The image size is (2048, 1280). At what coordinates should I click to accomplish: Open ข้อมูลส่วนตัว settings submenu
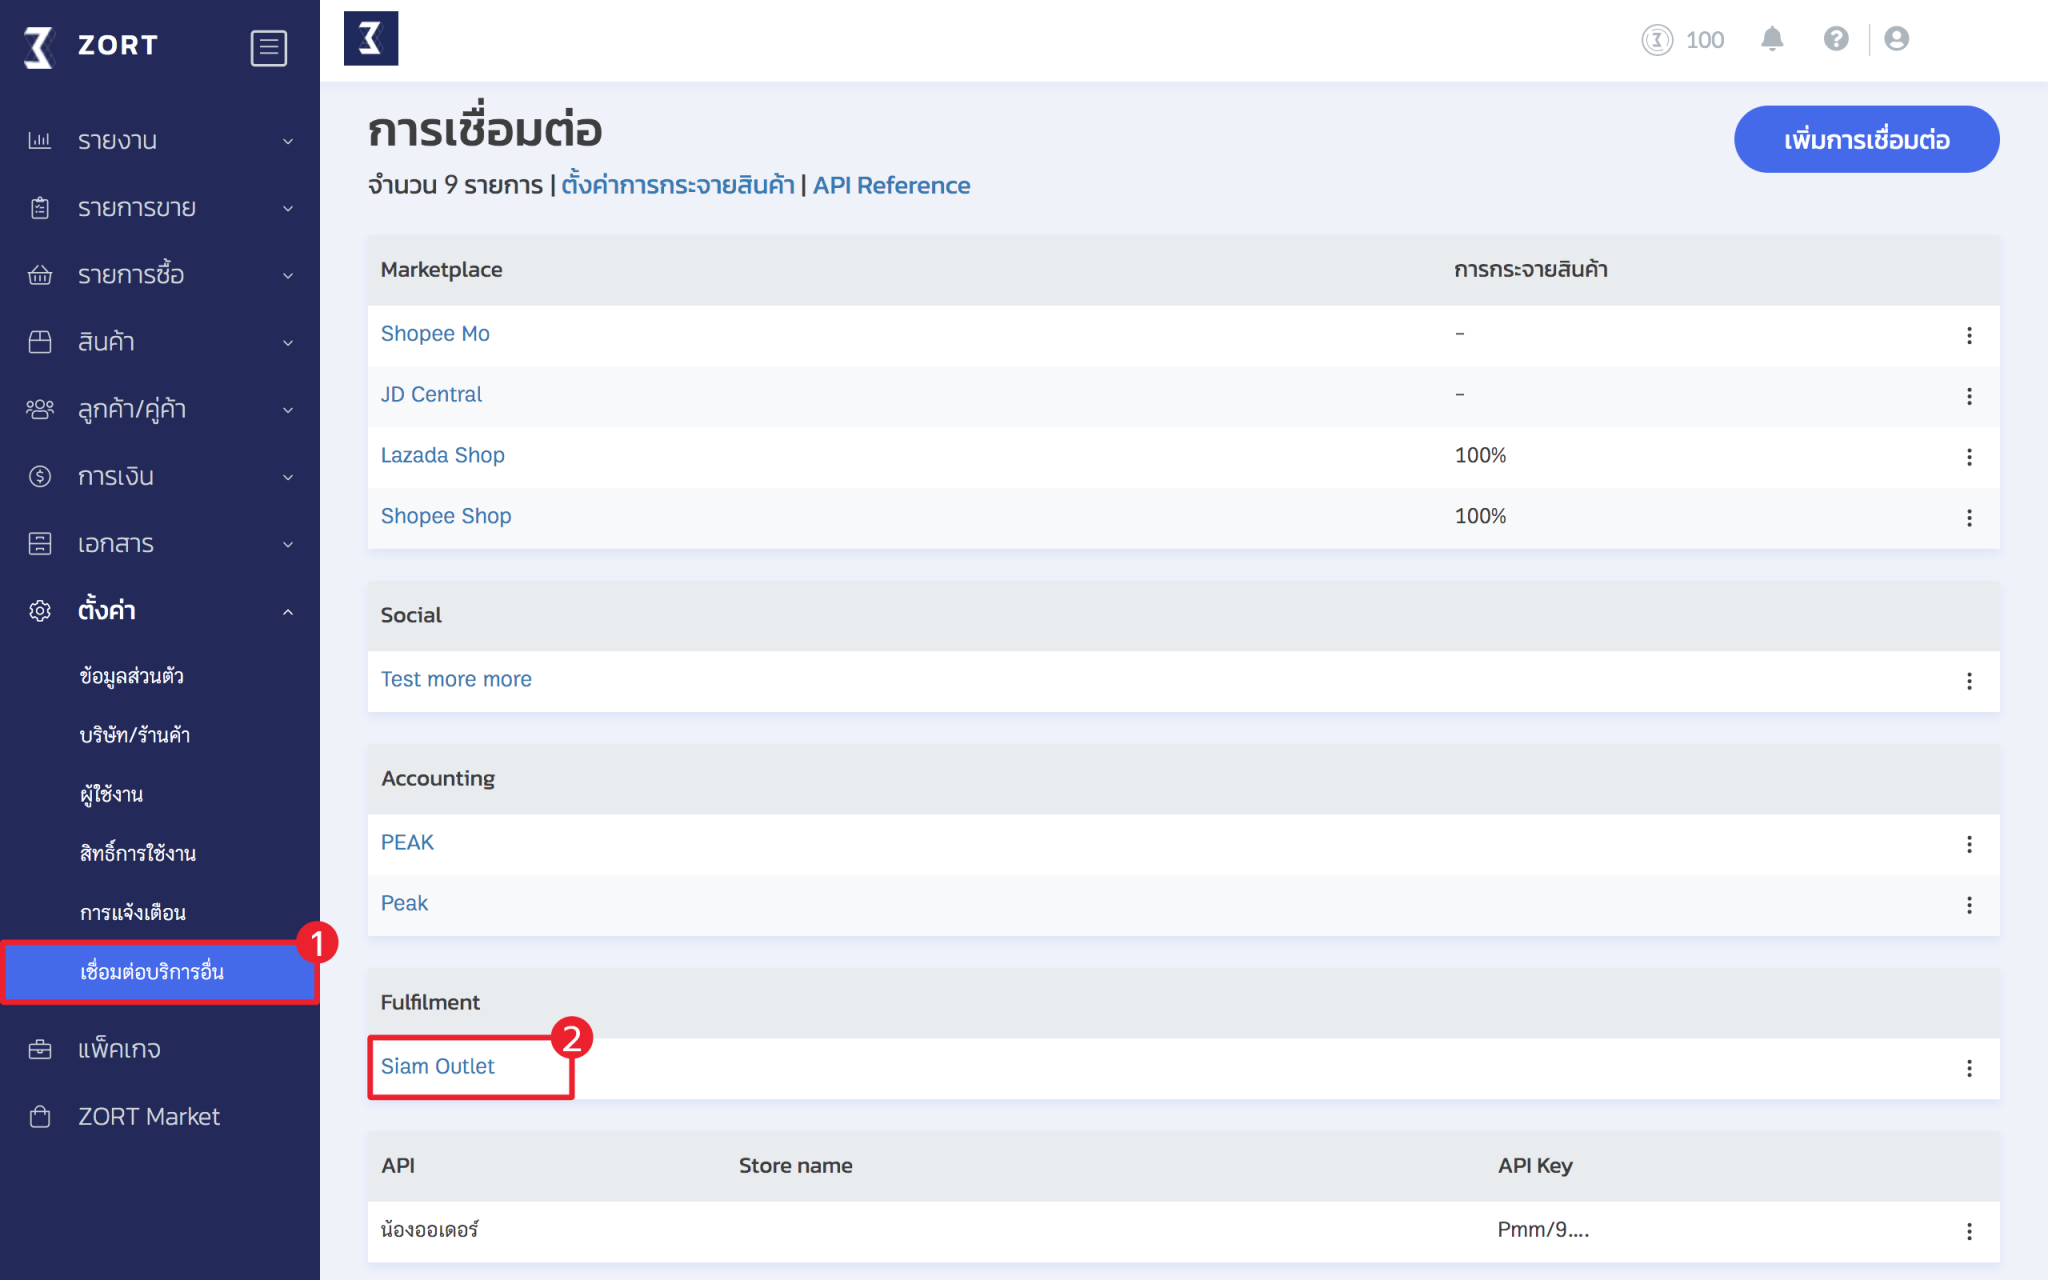[x=131, y=676]
